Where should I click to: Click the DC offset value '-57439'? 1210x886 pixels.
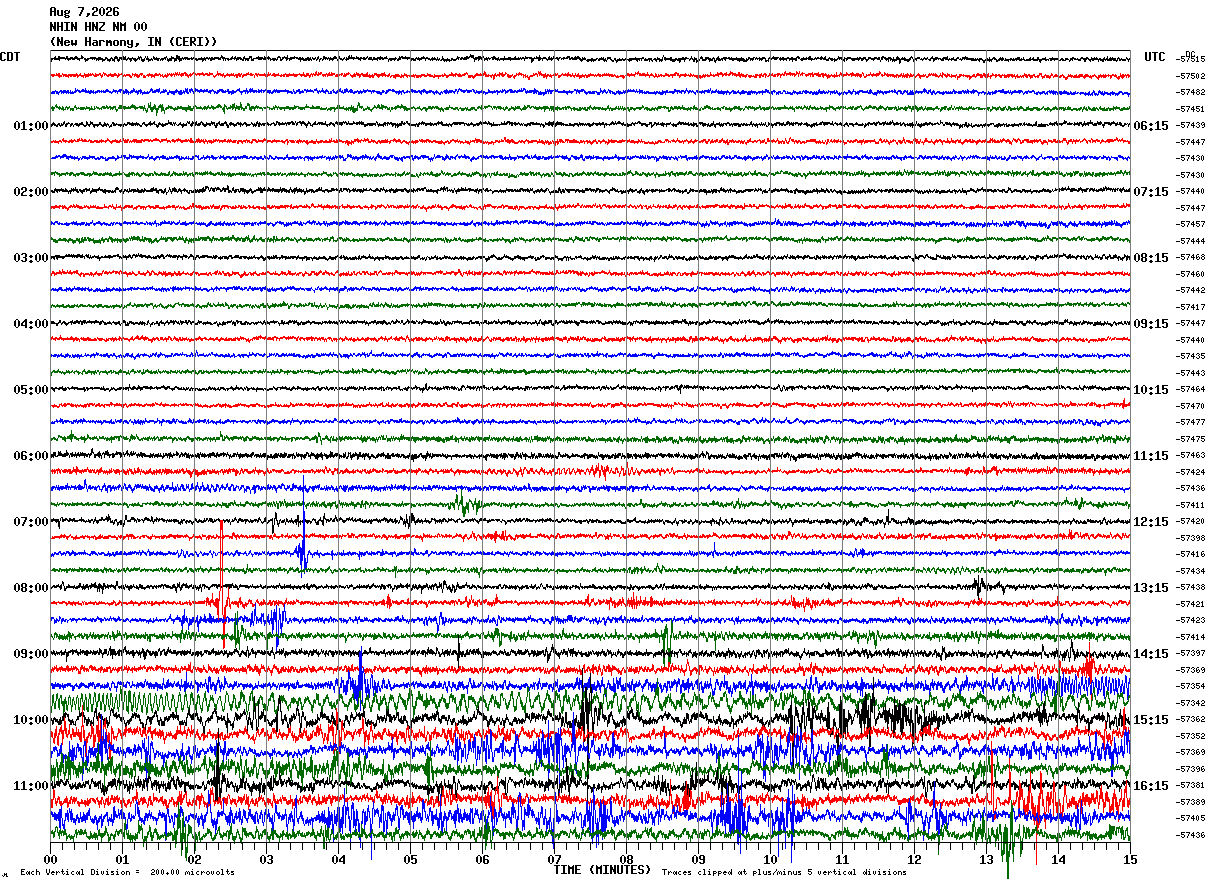(1191, 126)
